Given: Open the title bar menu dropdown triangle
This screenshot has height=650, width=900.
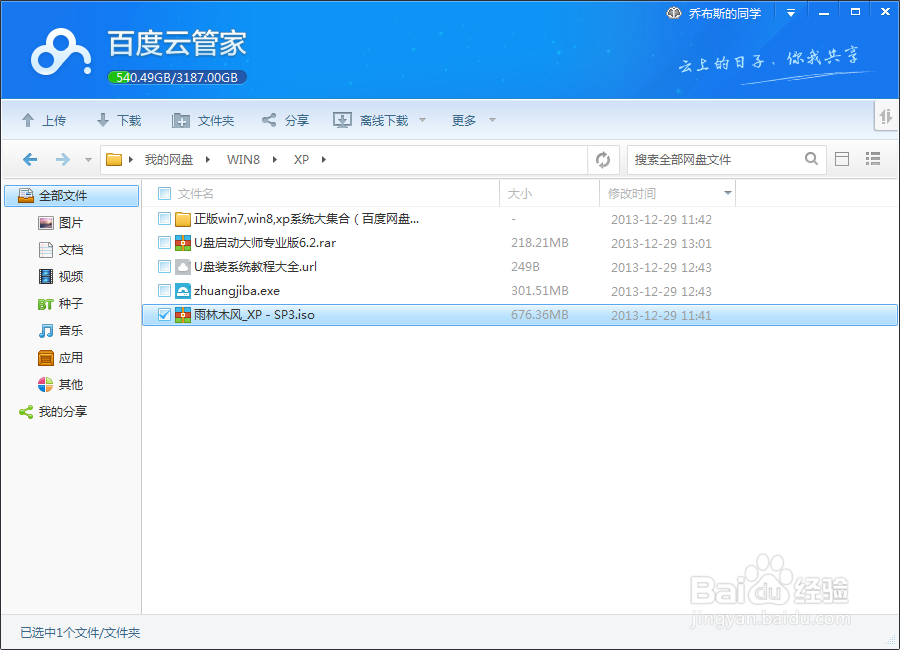Looking at the screenshot, I should coord(791,13).
